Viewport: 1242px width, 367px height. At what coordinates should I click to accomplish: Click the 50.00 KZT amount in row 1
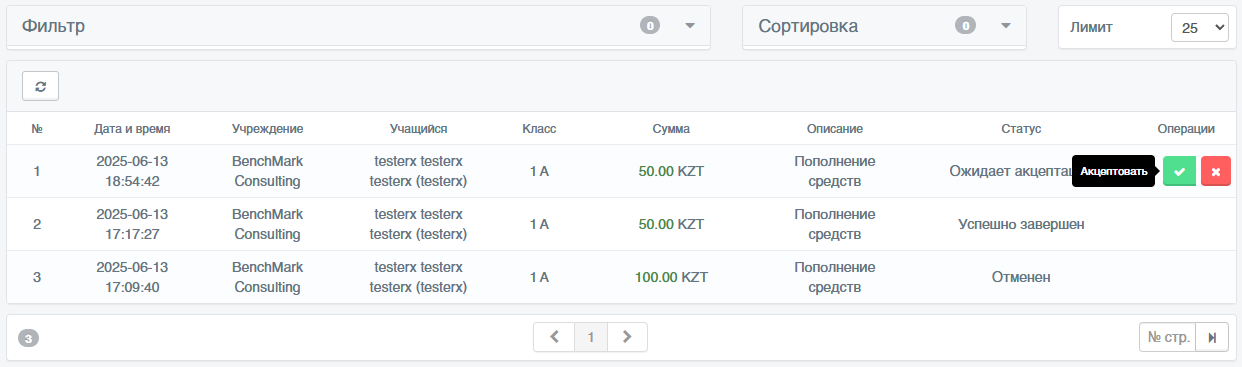click(671, 171)
